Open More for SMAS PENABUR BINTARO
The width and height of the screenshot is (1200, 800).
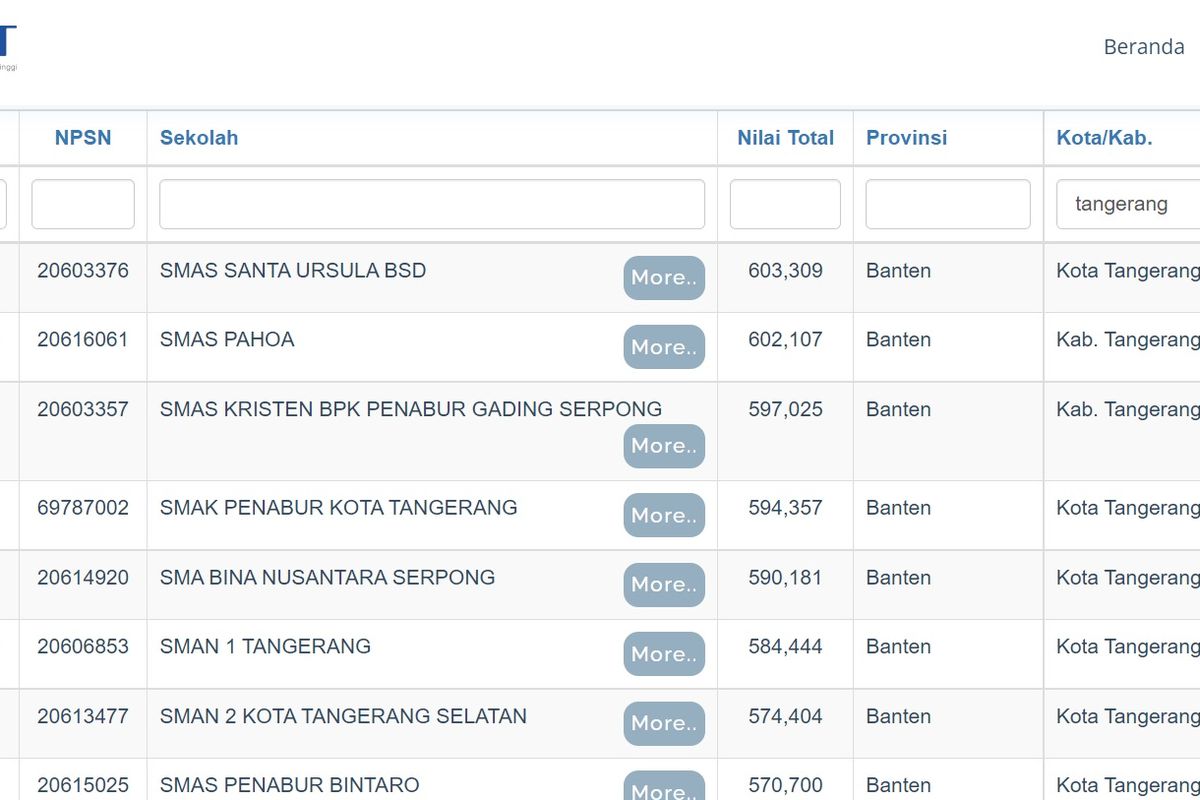point(664,788)
